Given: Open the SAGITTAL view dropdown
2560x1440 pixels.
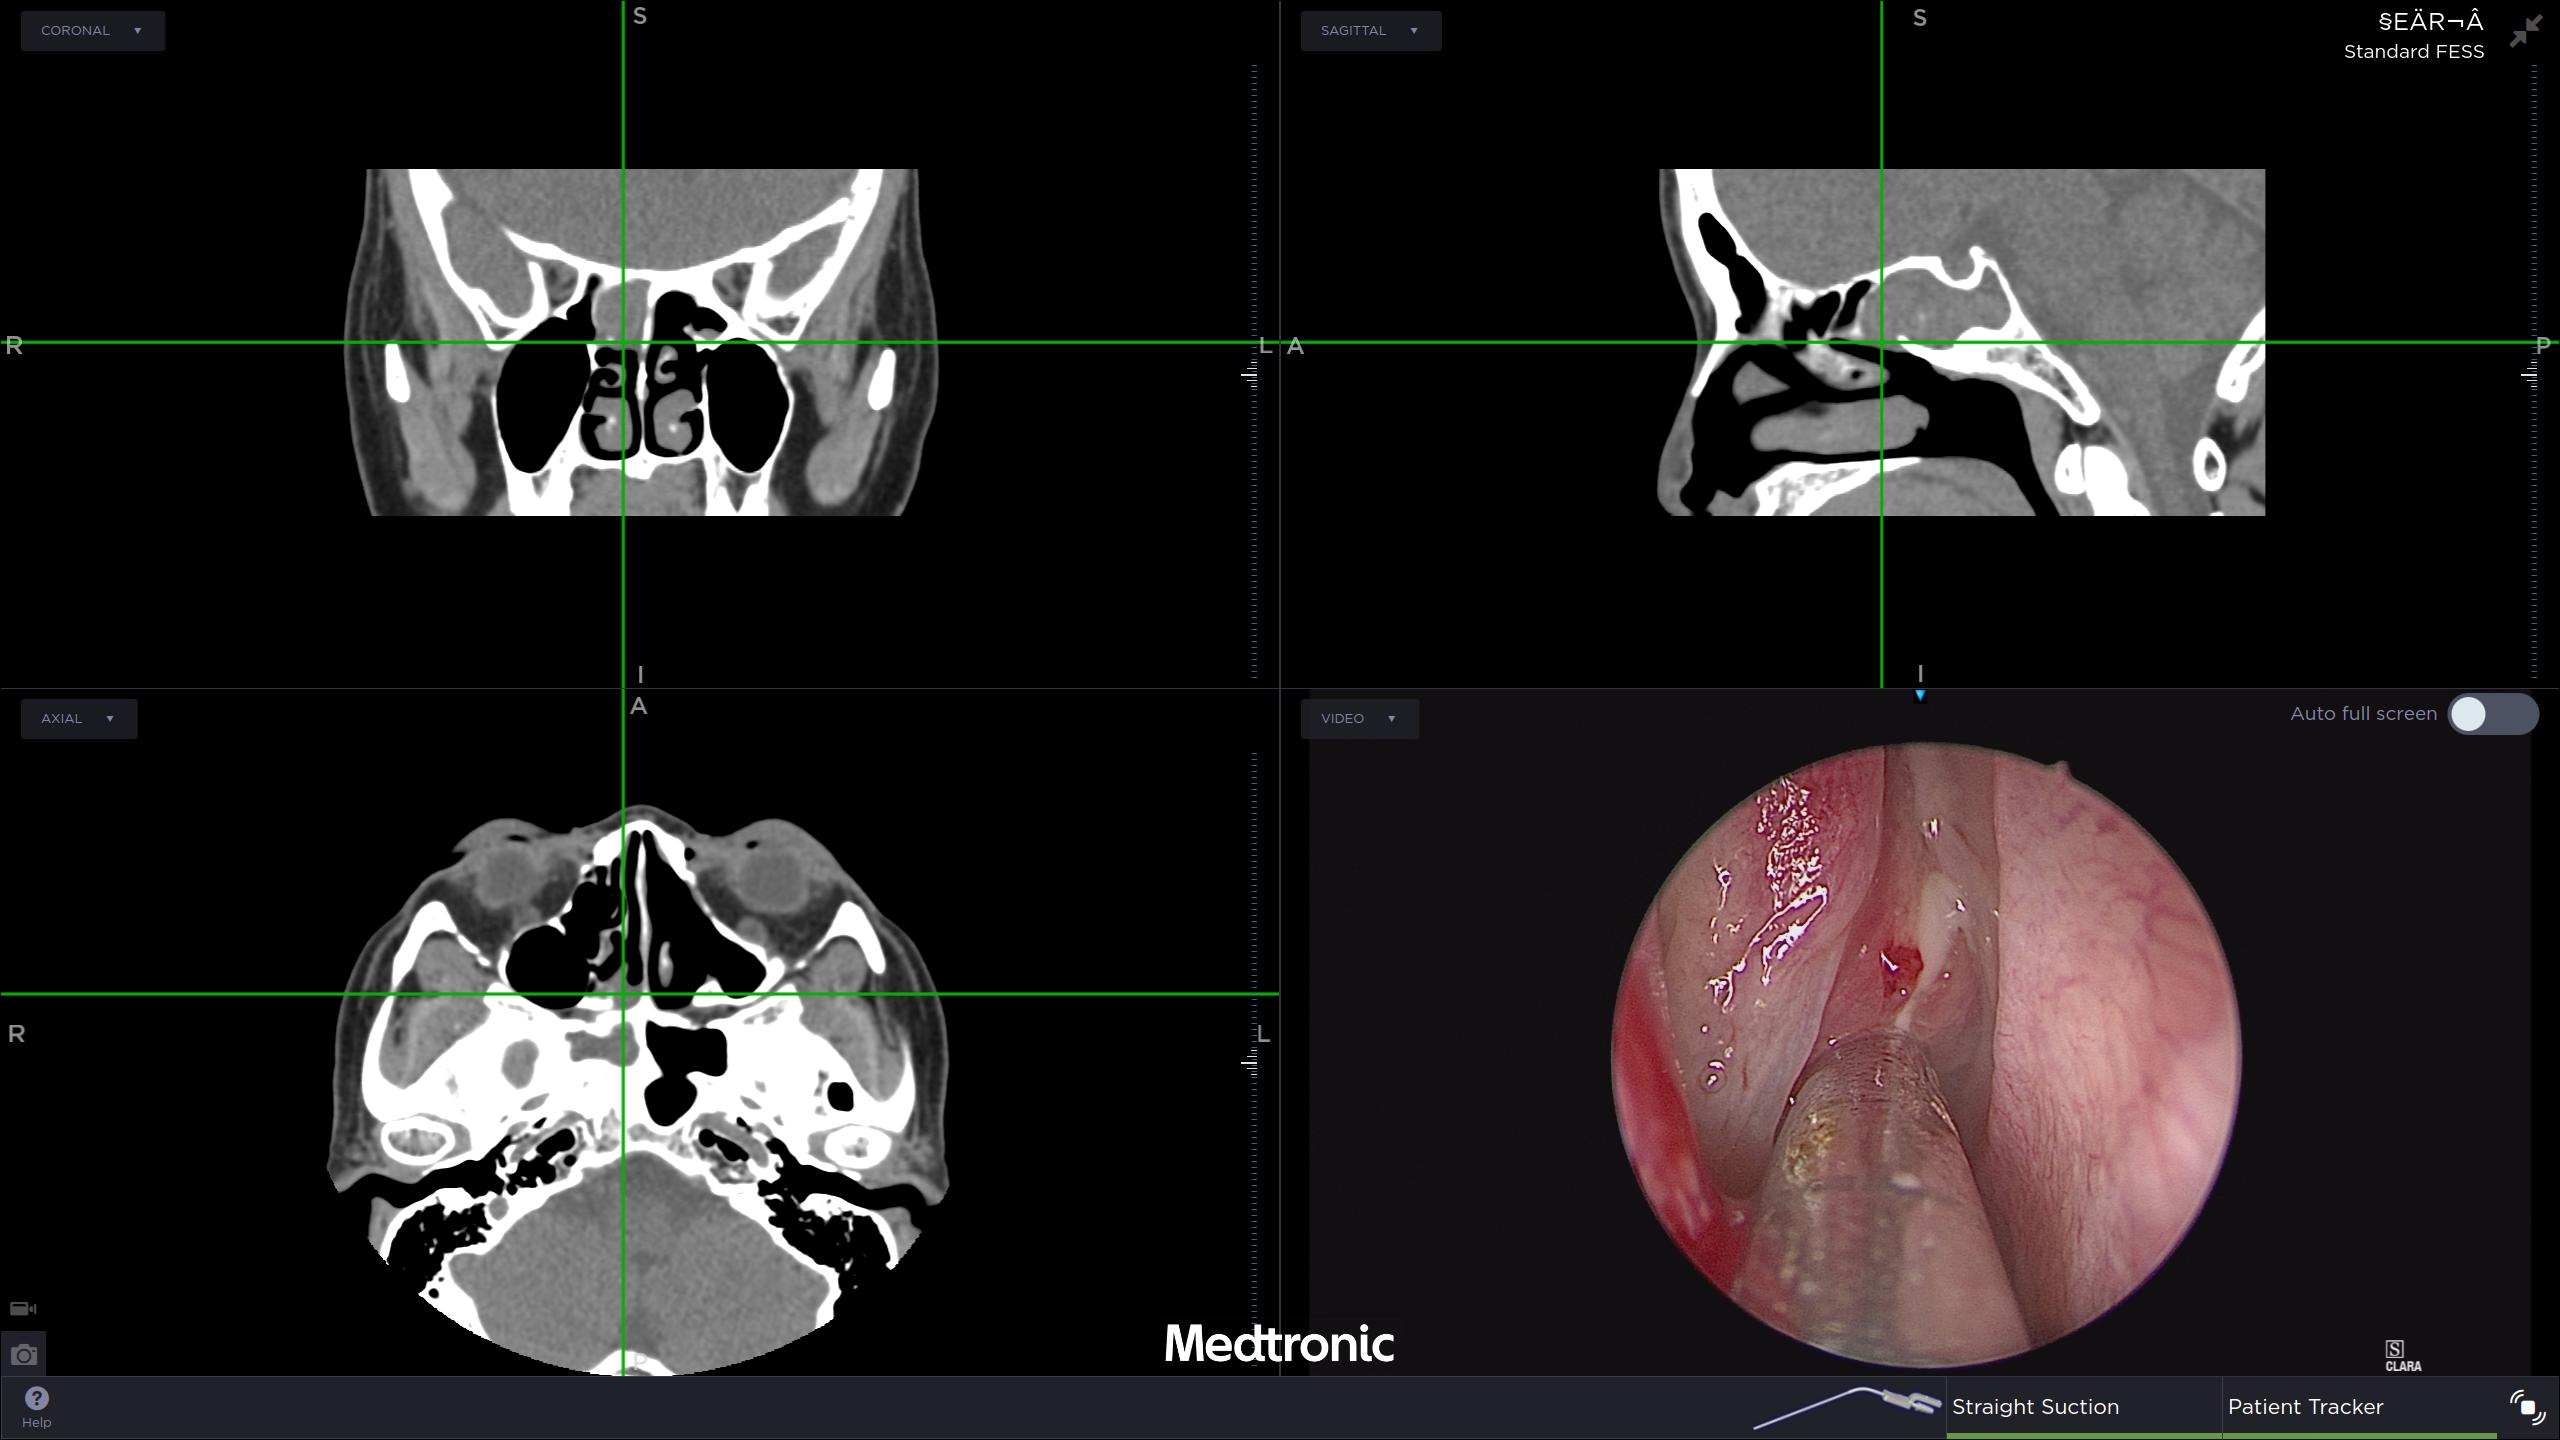Looking at the screenshot, I should point(1370,31).
